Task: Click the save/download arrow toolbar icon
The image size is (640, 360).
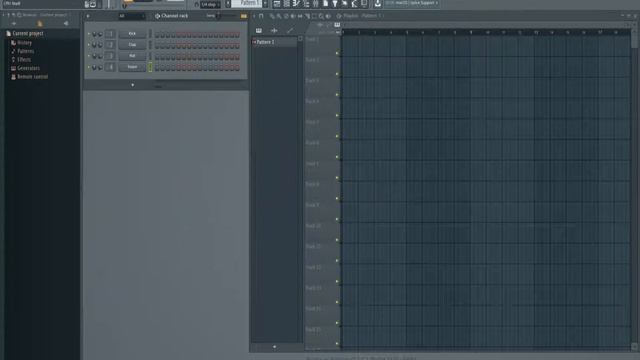Action: coord(378,4)
